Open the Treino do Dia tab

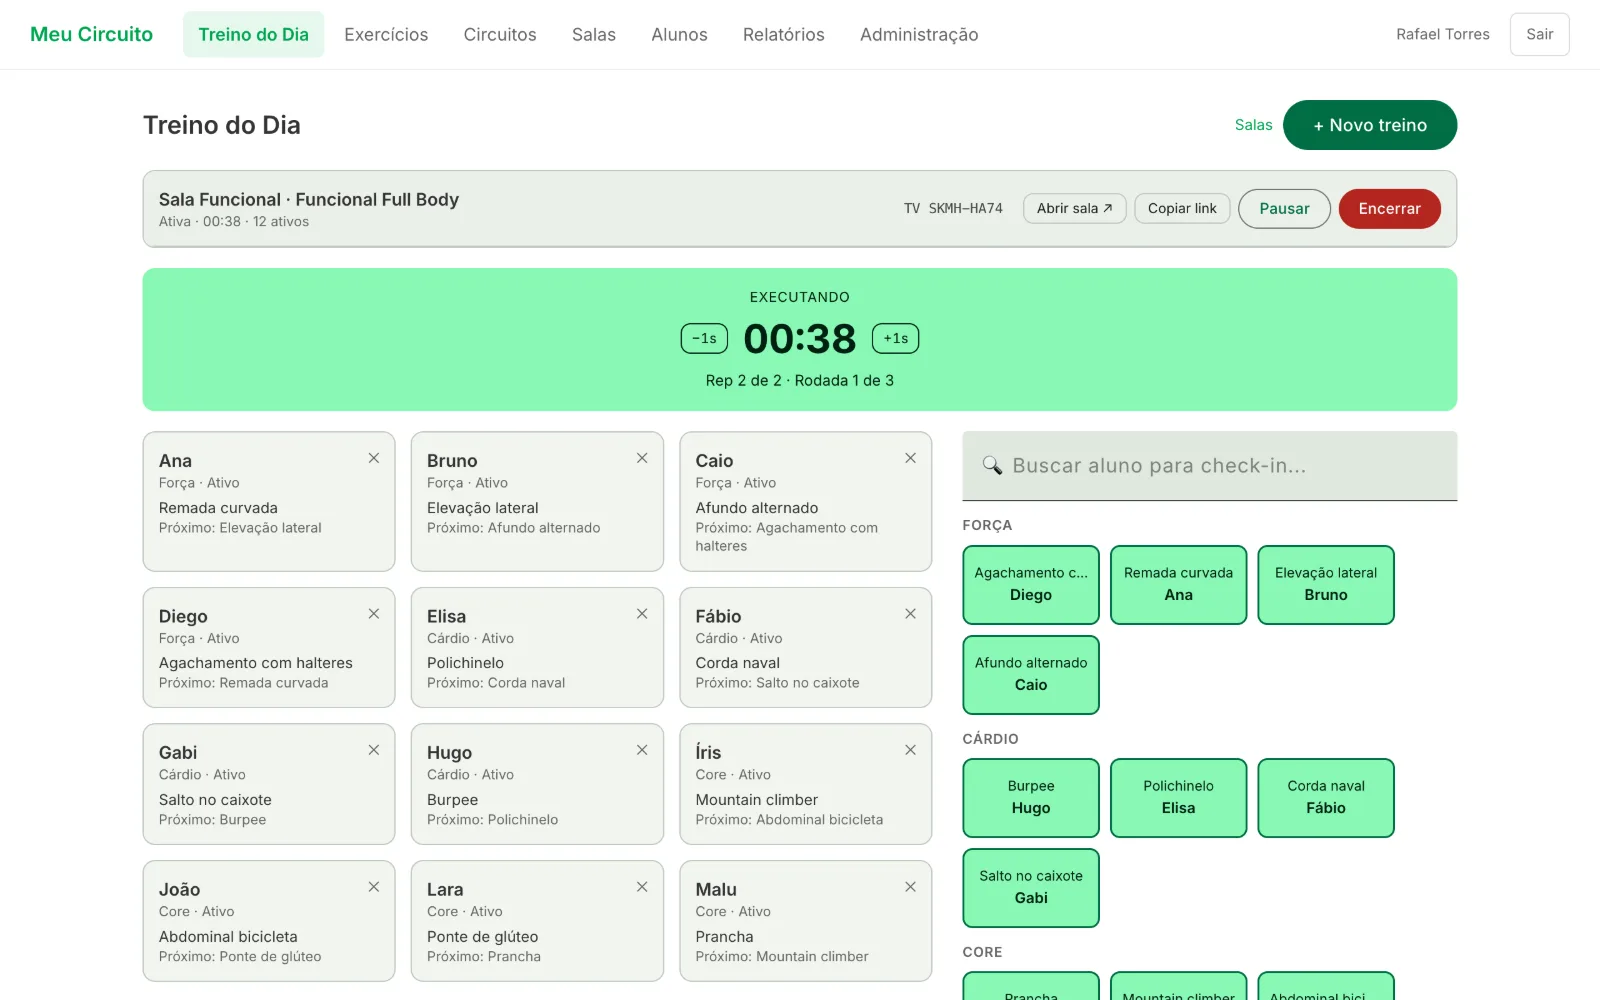[x=253, y=34]
